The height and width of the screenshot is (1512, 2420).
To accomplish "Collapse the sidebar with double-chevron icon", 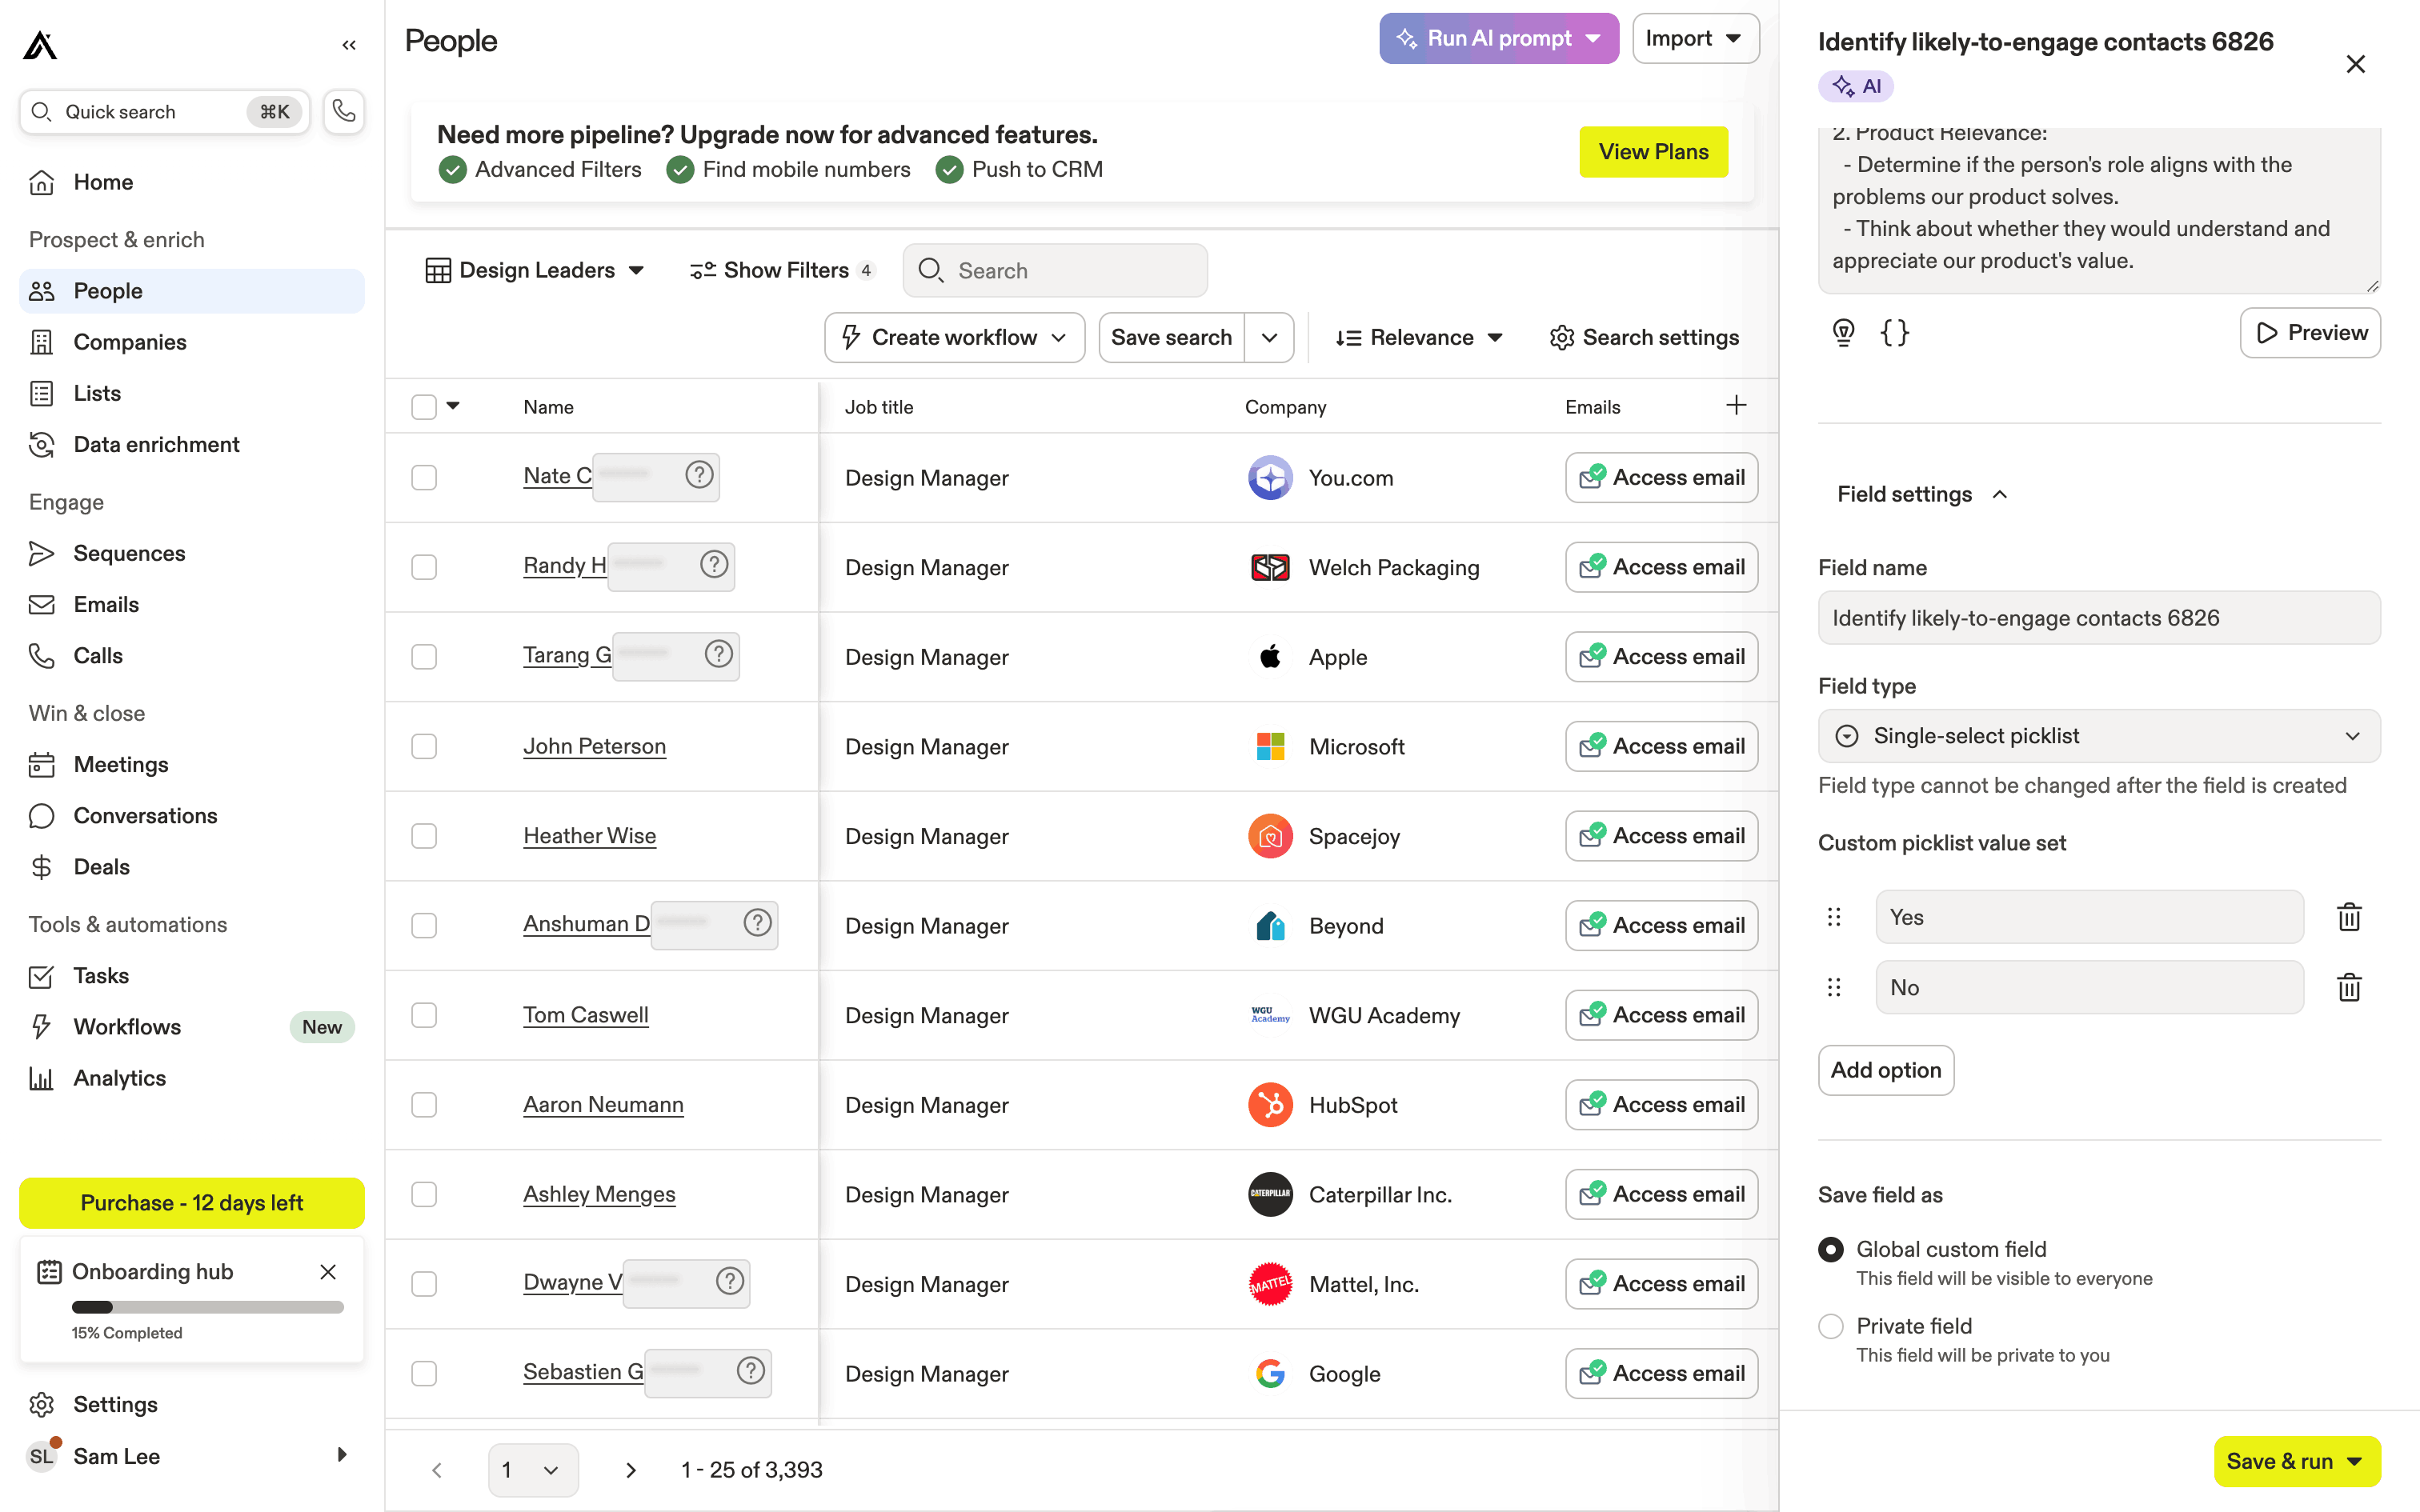I will pyautogui.click(x=349, y=45).
